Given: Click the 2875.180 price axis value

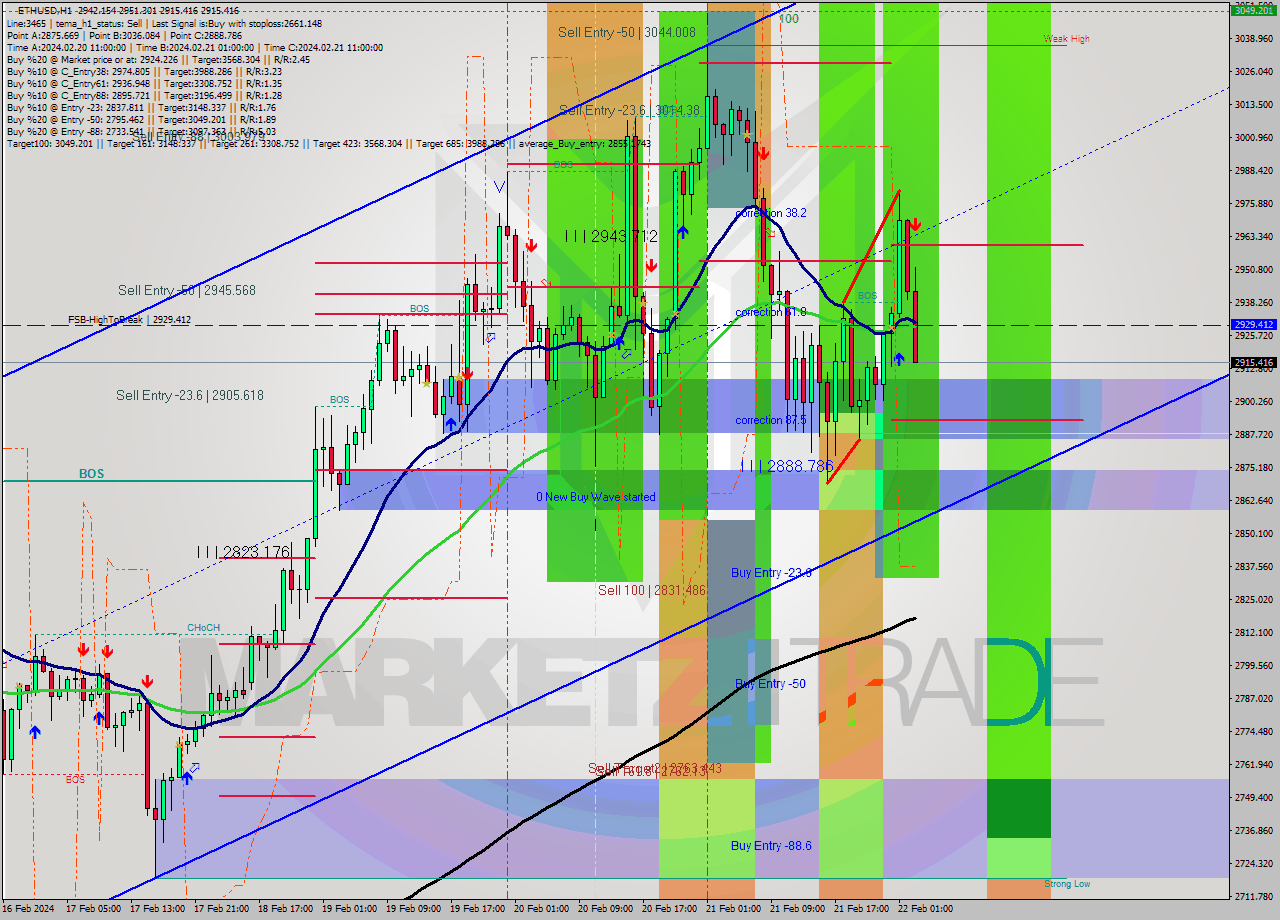Looking at the screenshot, I should point(1254,468).
